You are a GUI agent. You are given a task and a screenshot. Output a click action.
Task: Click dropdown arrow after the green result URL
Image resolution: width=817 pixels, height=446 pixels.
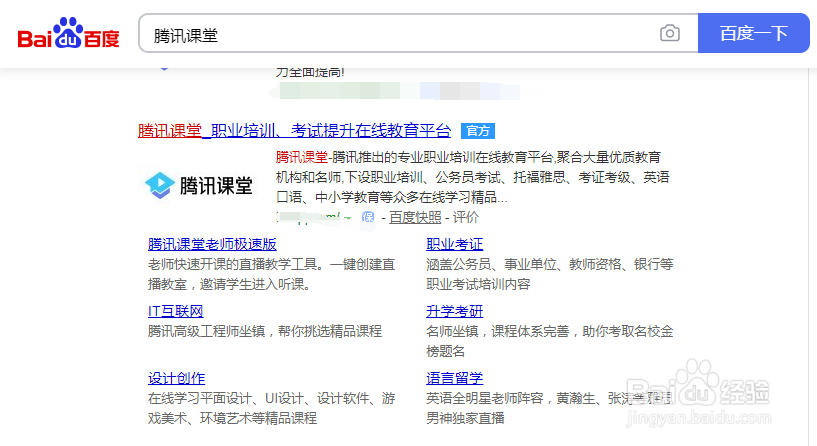(x=348, y=218)
